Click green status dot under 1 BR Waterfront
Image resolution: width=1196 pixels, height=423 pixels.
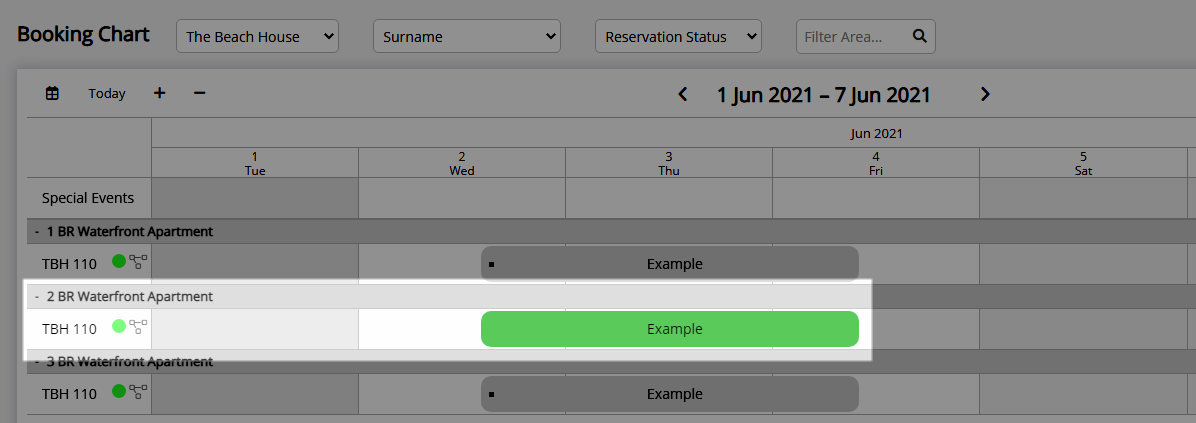[x=119, y=261]
